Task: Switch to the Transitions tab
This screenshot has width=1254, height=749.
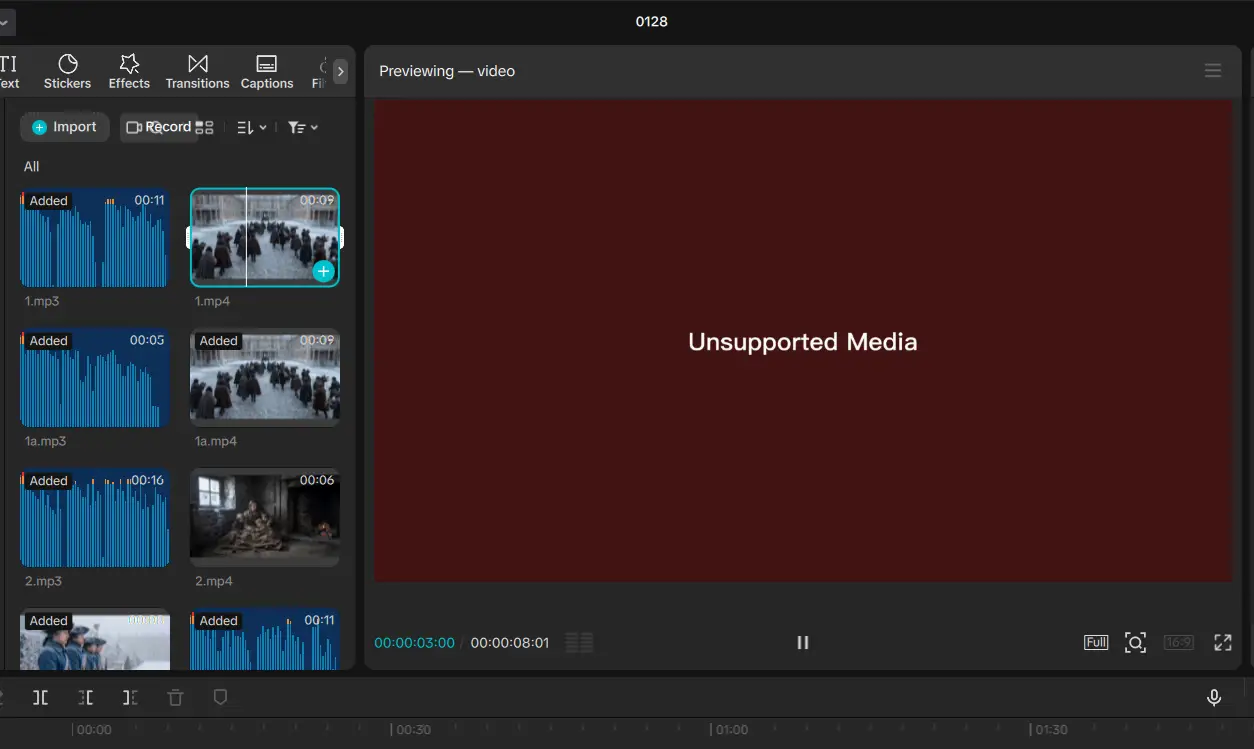Action: coord(197,71)
